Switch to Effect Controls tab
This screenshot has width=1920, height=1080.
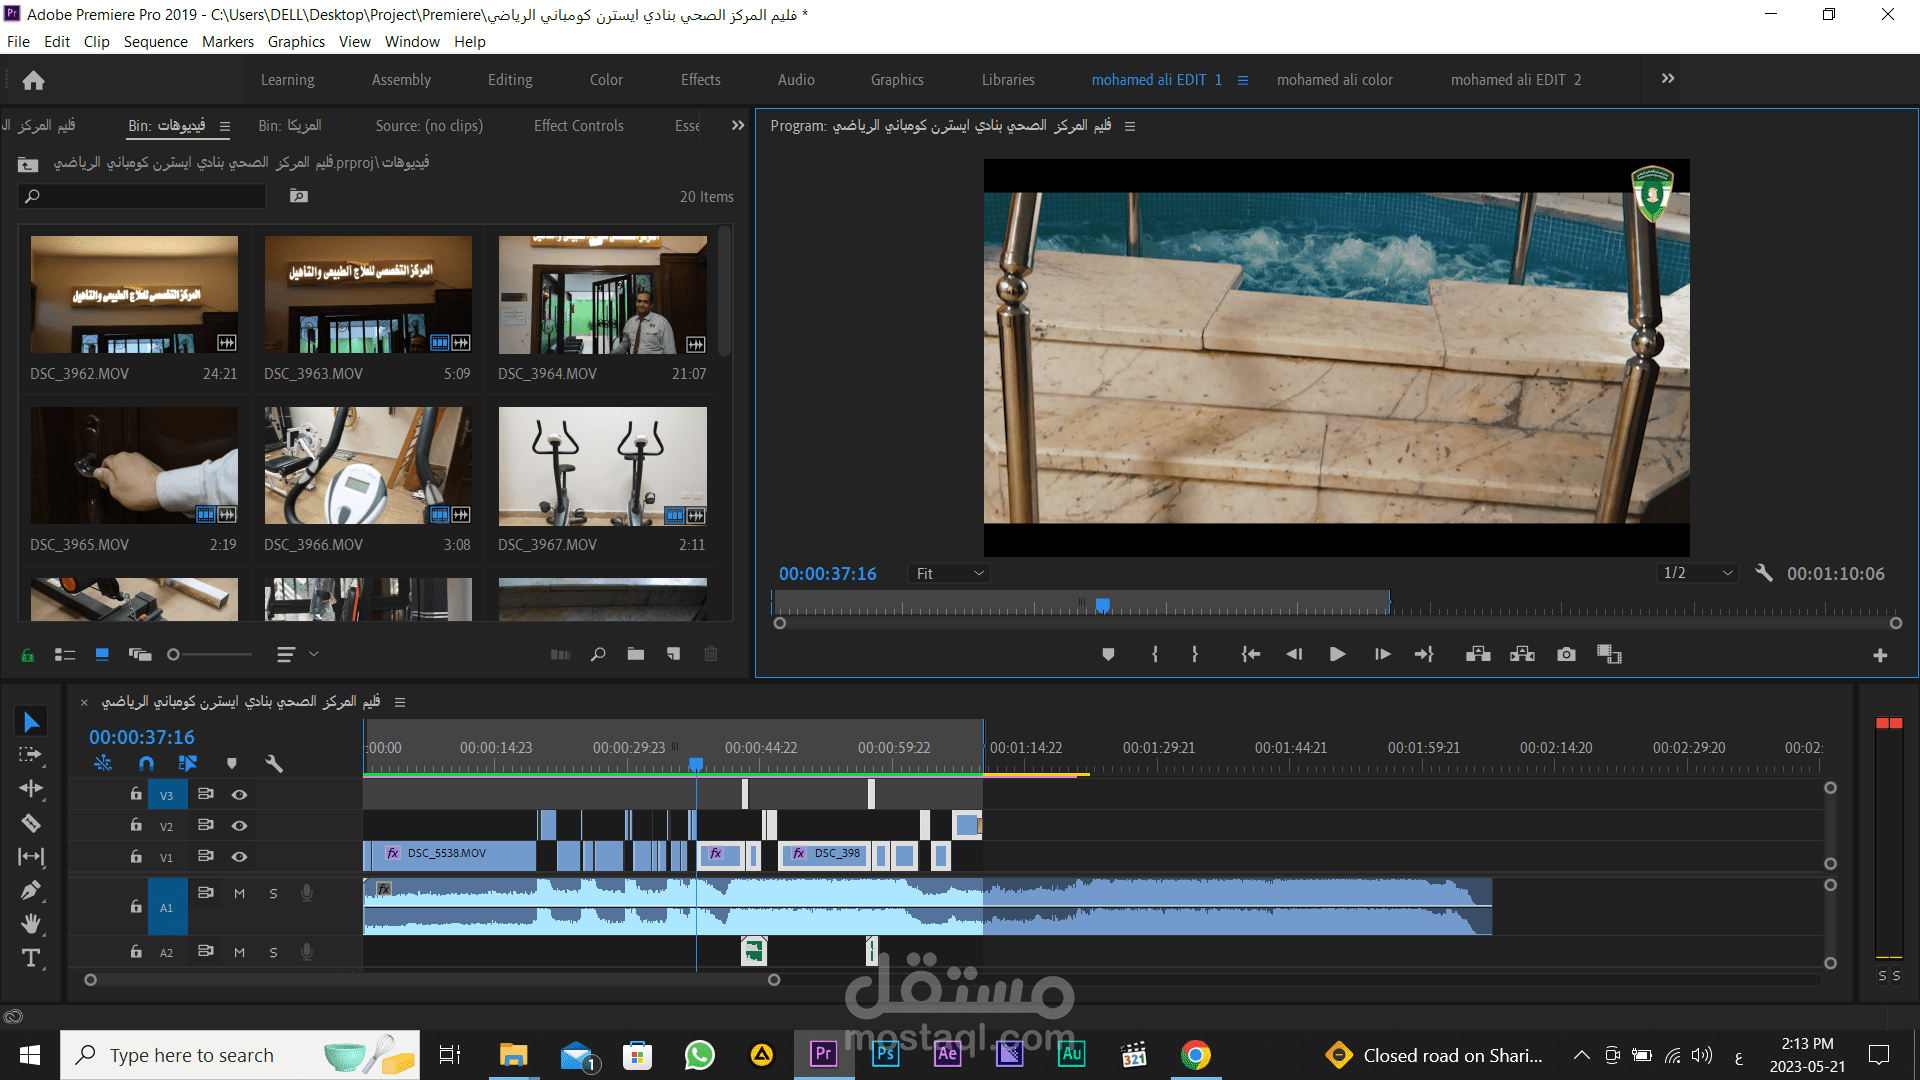(578, 125)
